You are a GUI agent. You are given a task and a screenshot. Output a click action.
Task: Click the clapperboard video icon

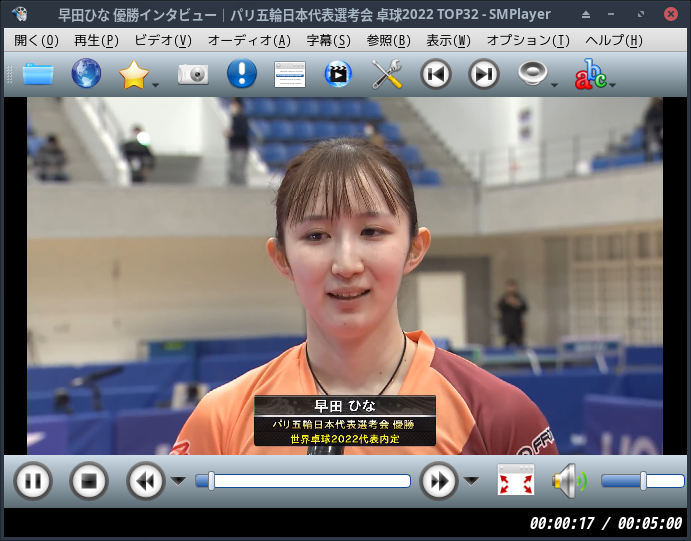coord(338,74)
